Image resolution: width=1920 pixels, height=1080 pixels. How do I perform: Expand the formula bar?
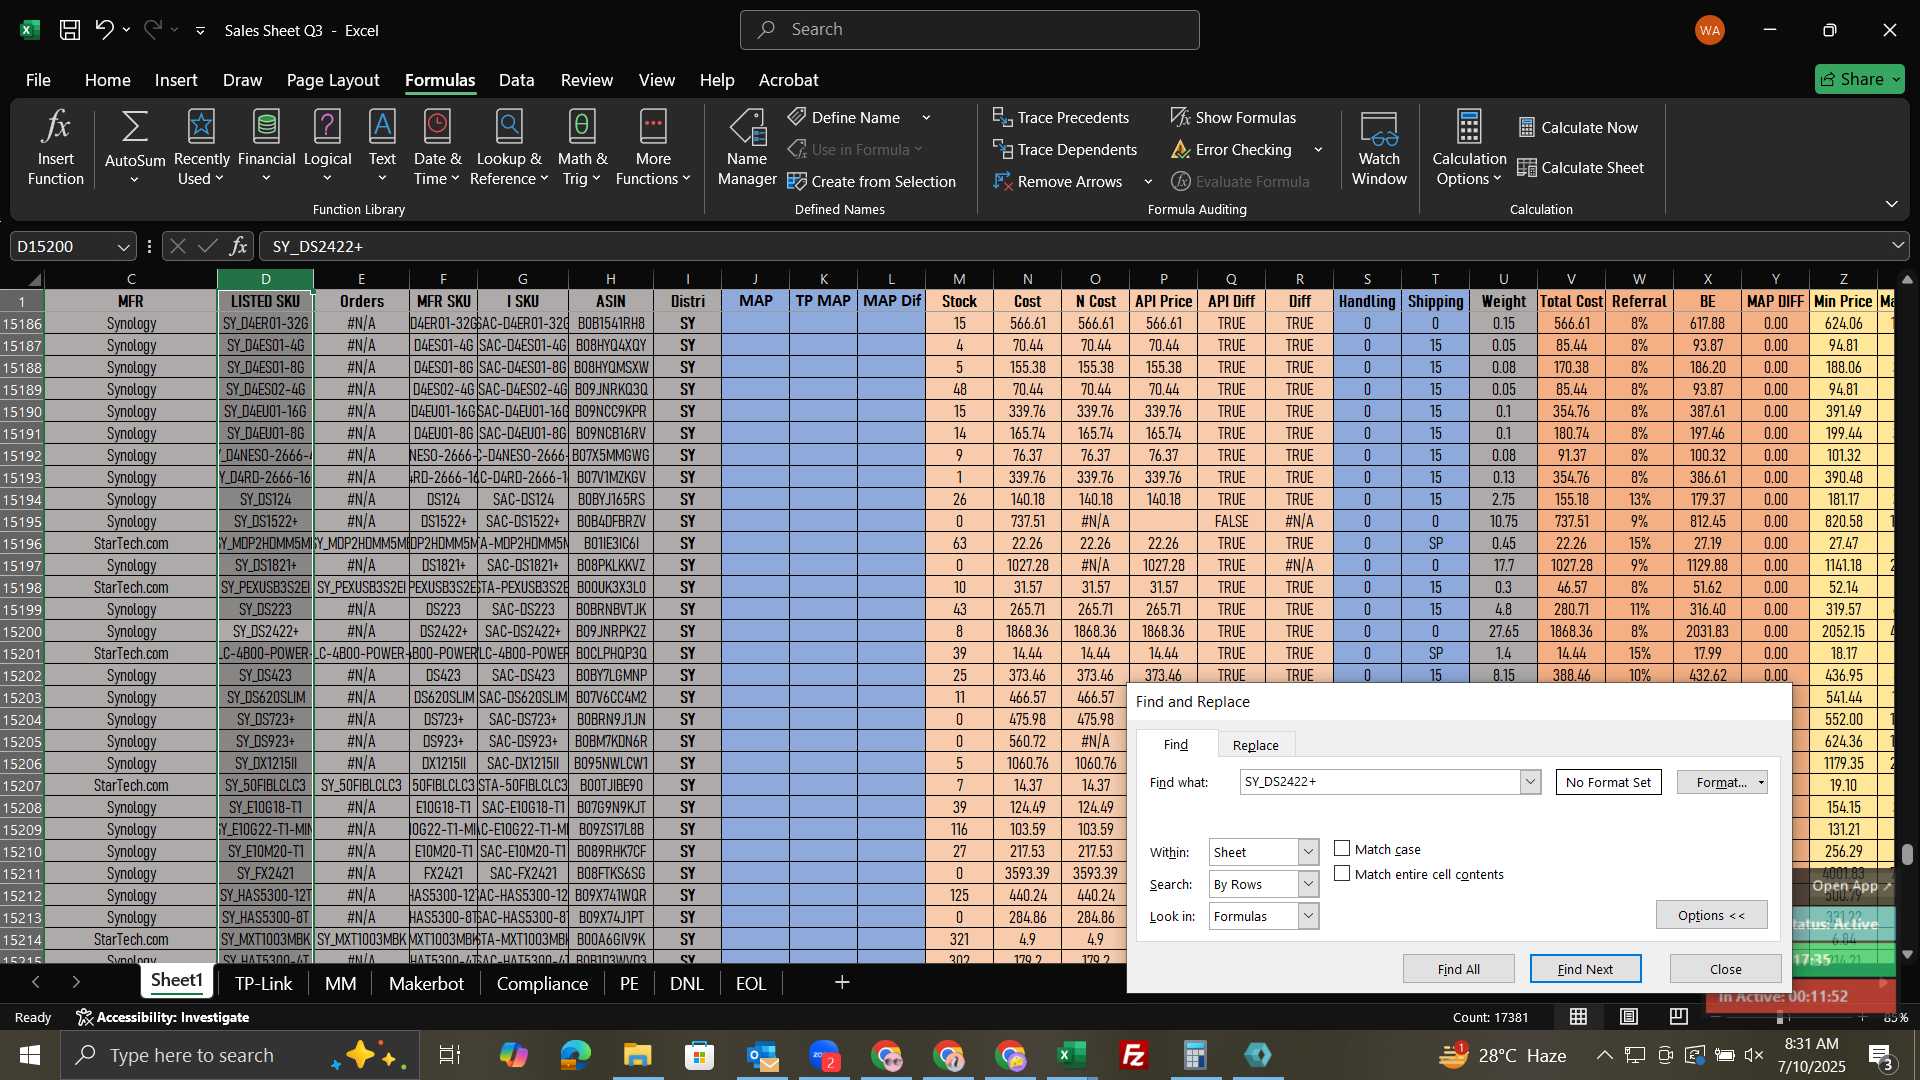(x=1897, y=246)
